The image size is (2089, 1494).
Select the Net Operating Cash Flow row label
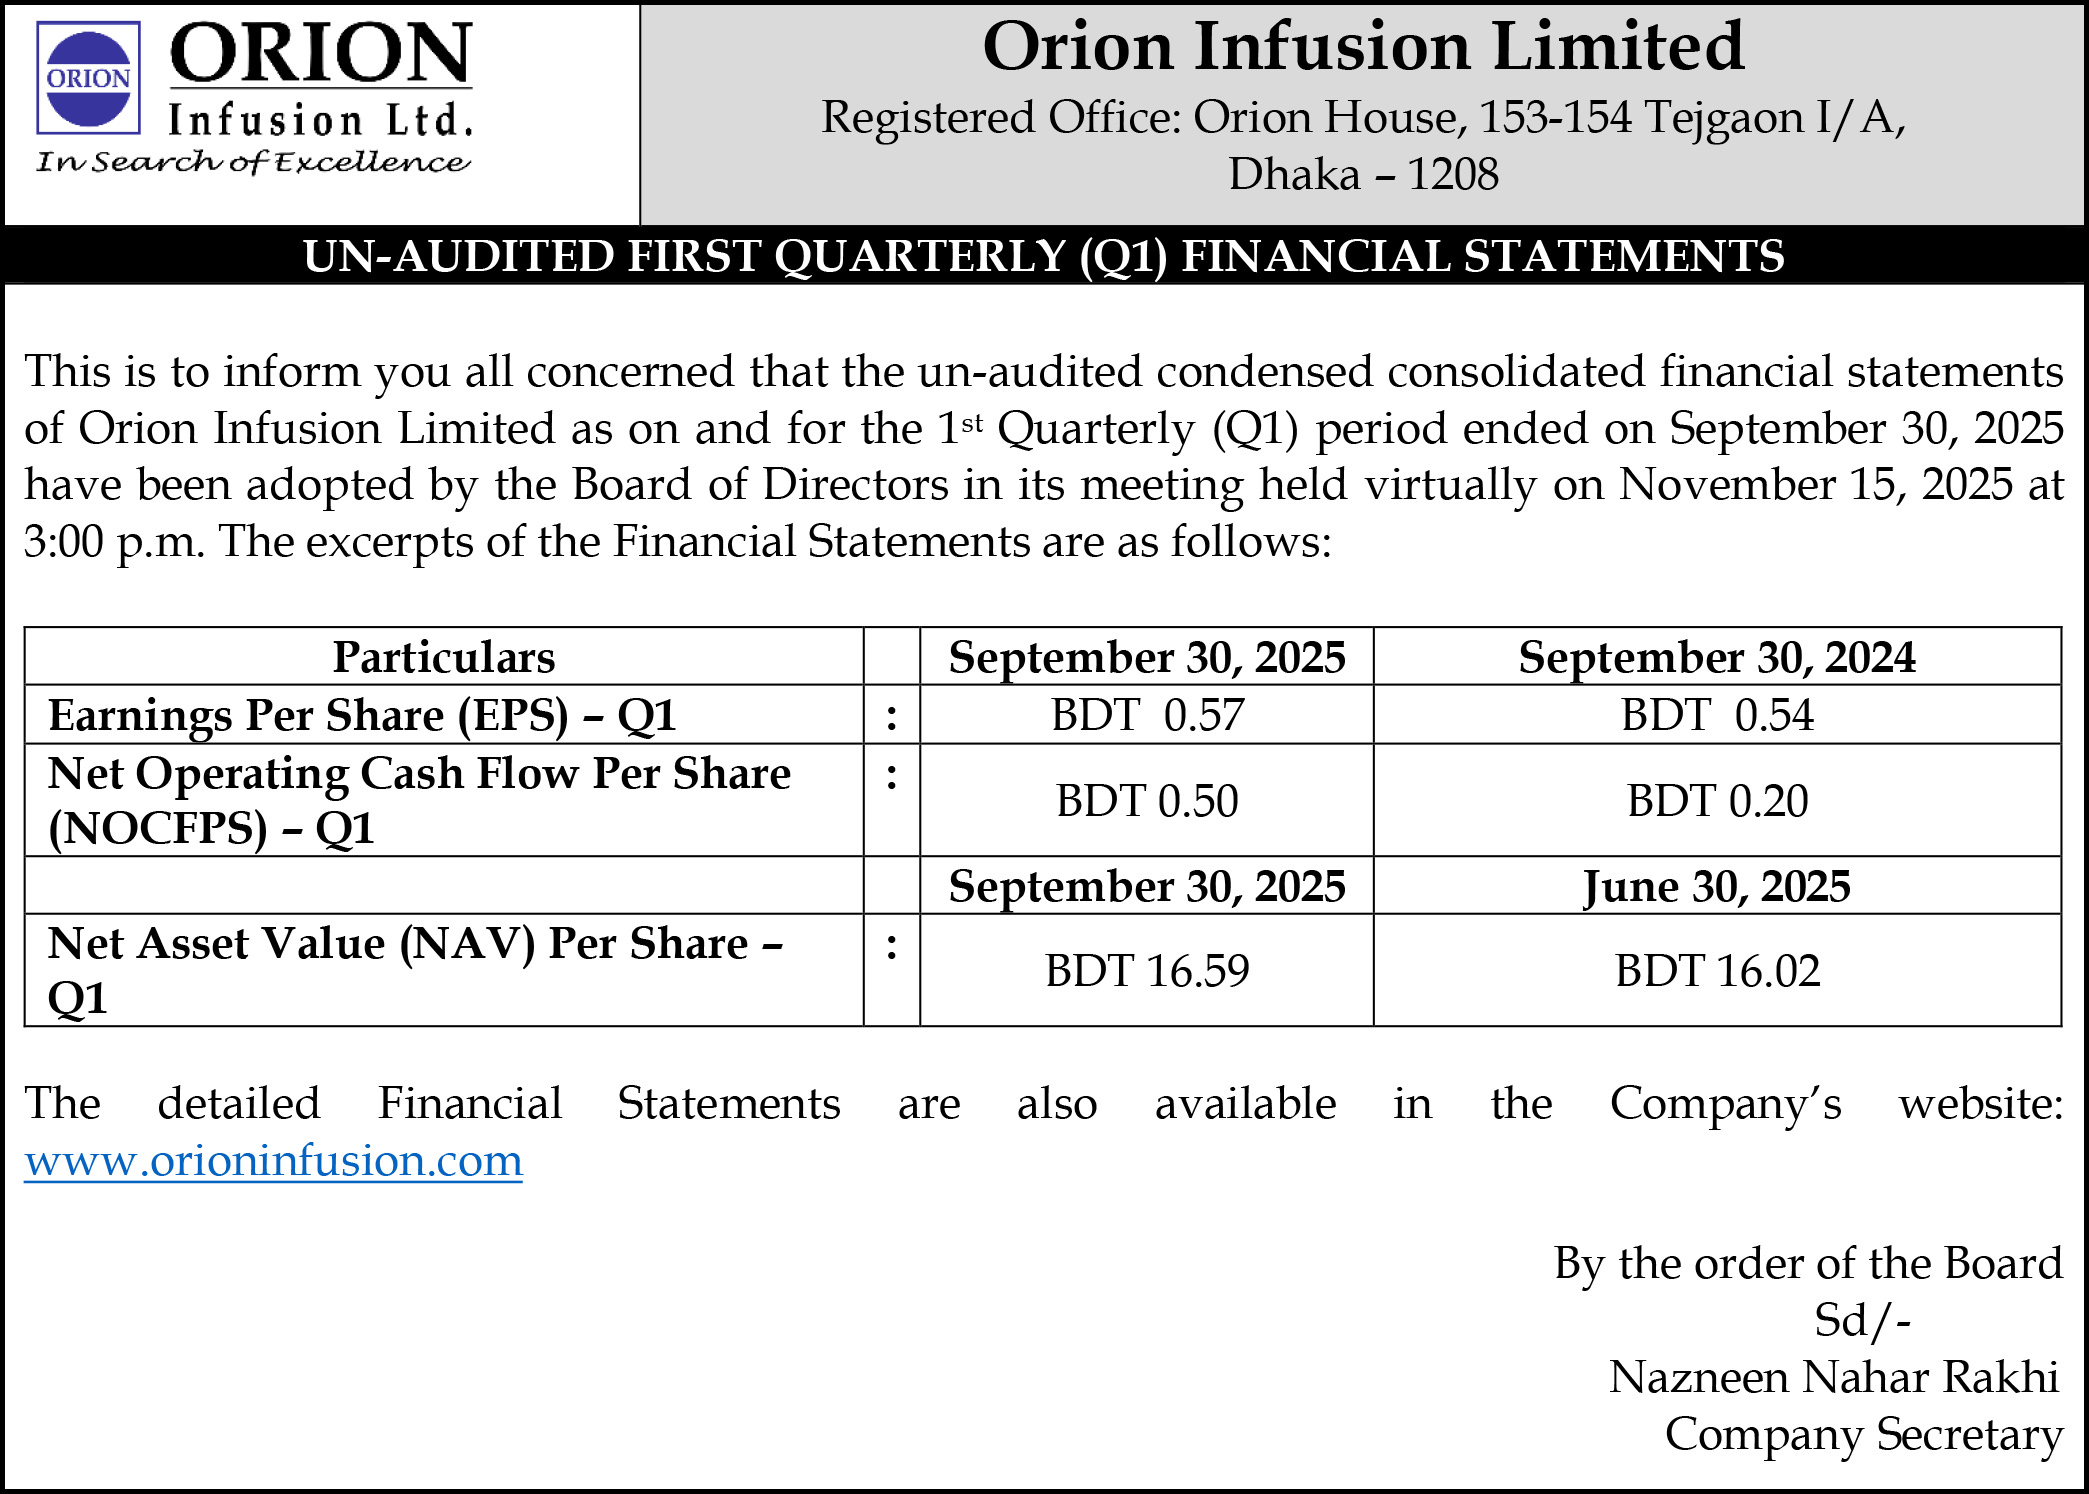tap(419, 800)
